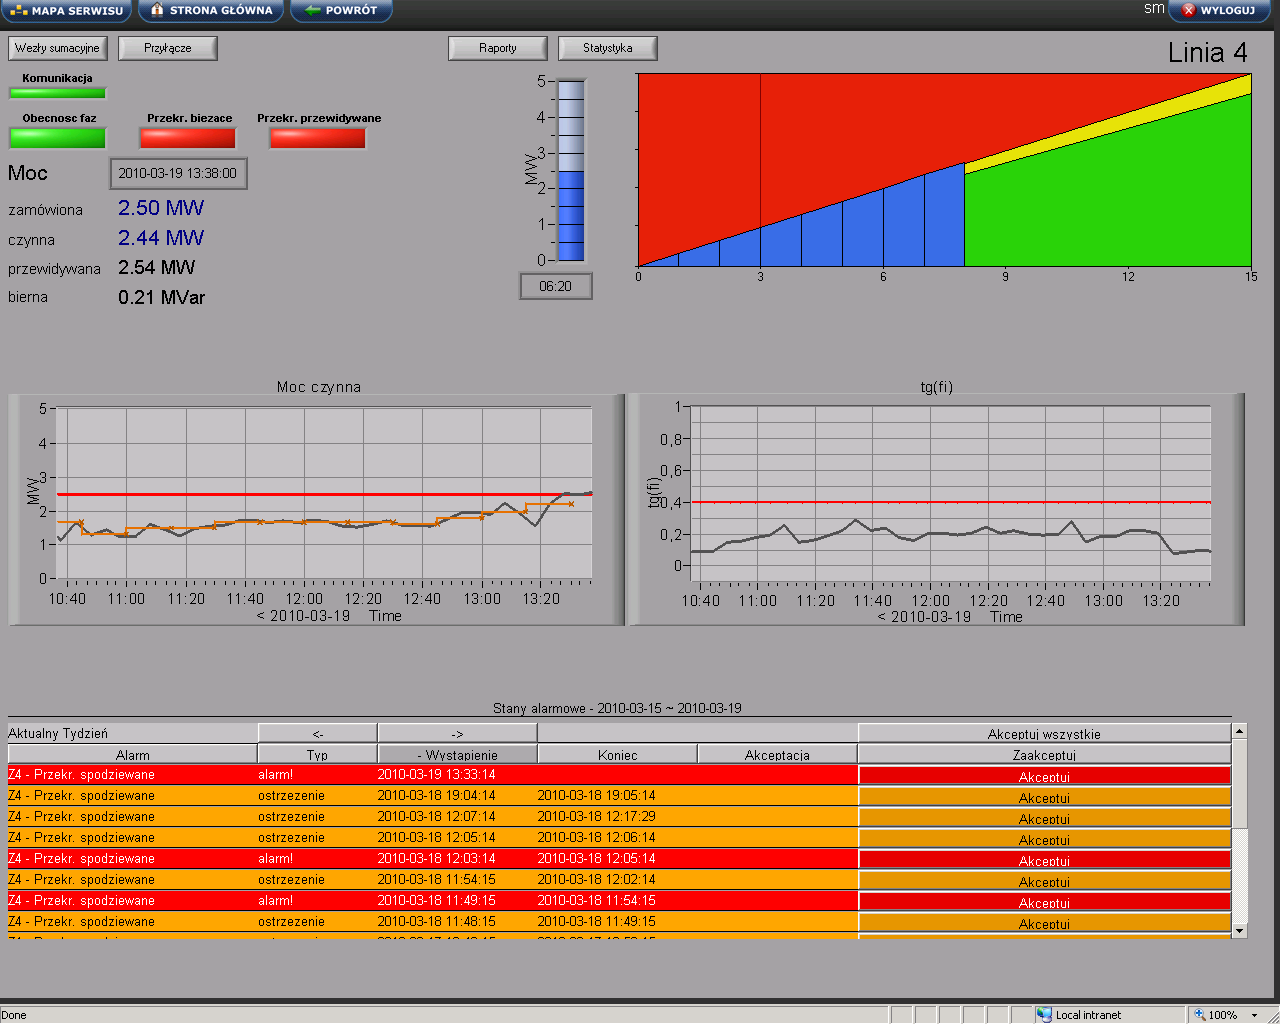Click the Powrót green arrow icon

312,10
